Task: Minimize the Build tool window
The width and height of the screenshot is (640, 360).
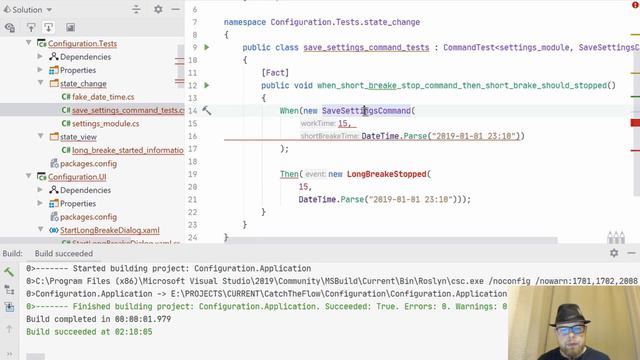Action: [x=631, y=253]
